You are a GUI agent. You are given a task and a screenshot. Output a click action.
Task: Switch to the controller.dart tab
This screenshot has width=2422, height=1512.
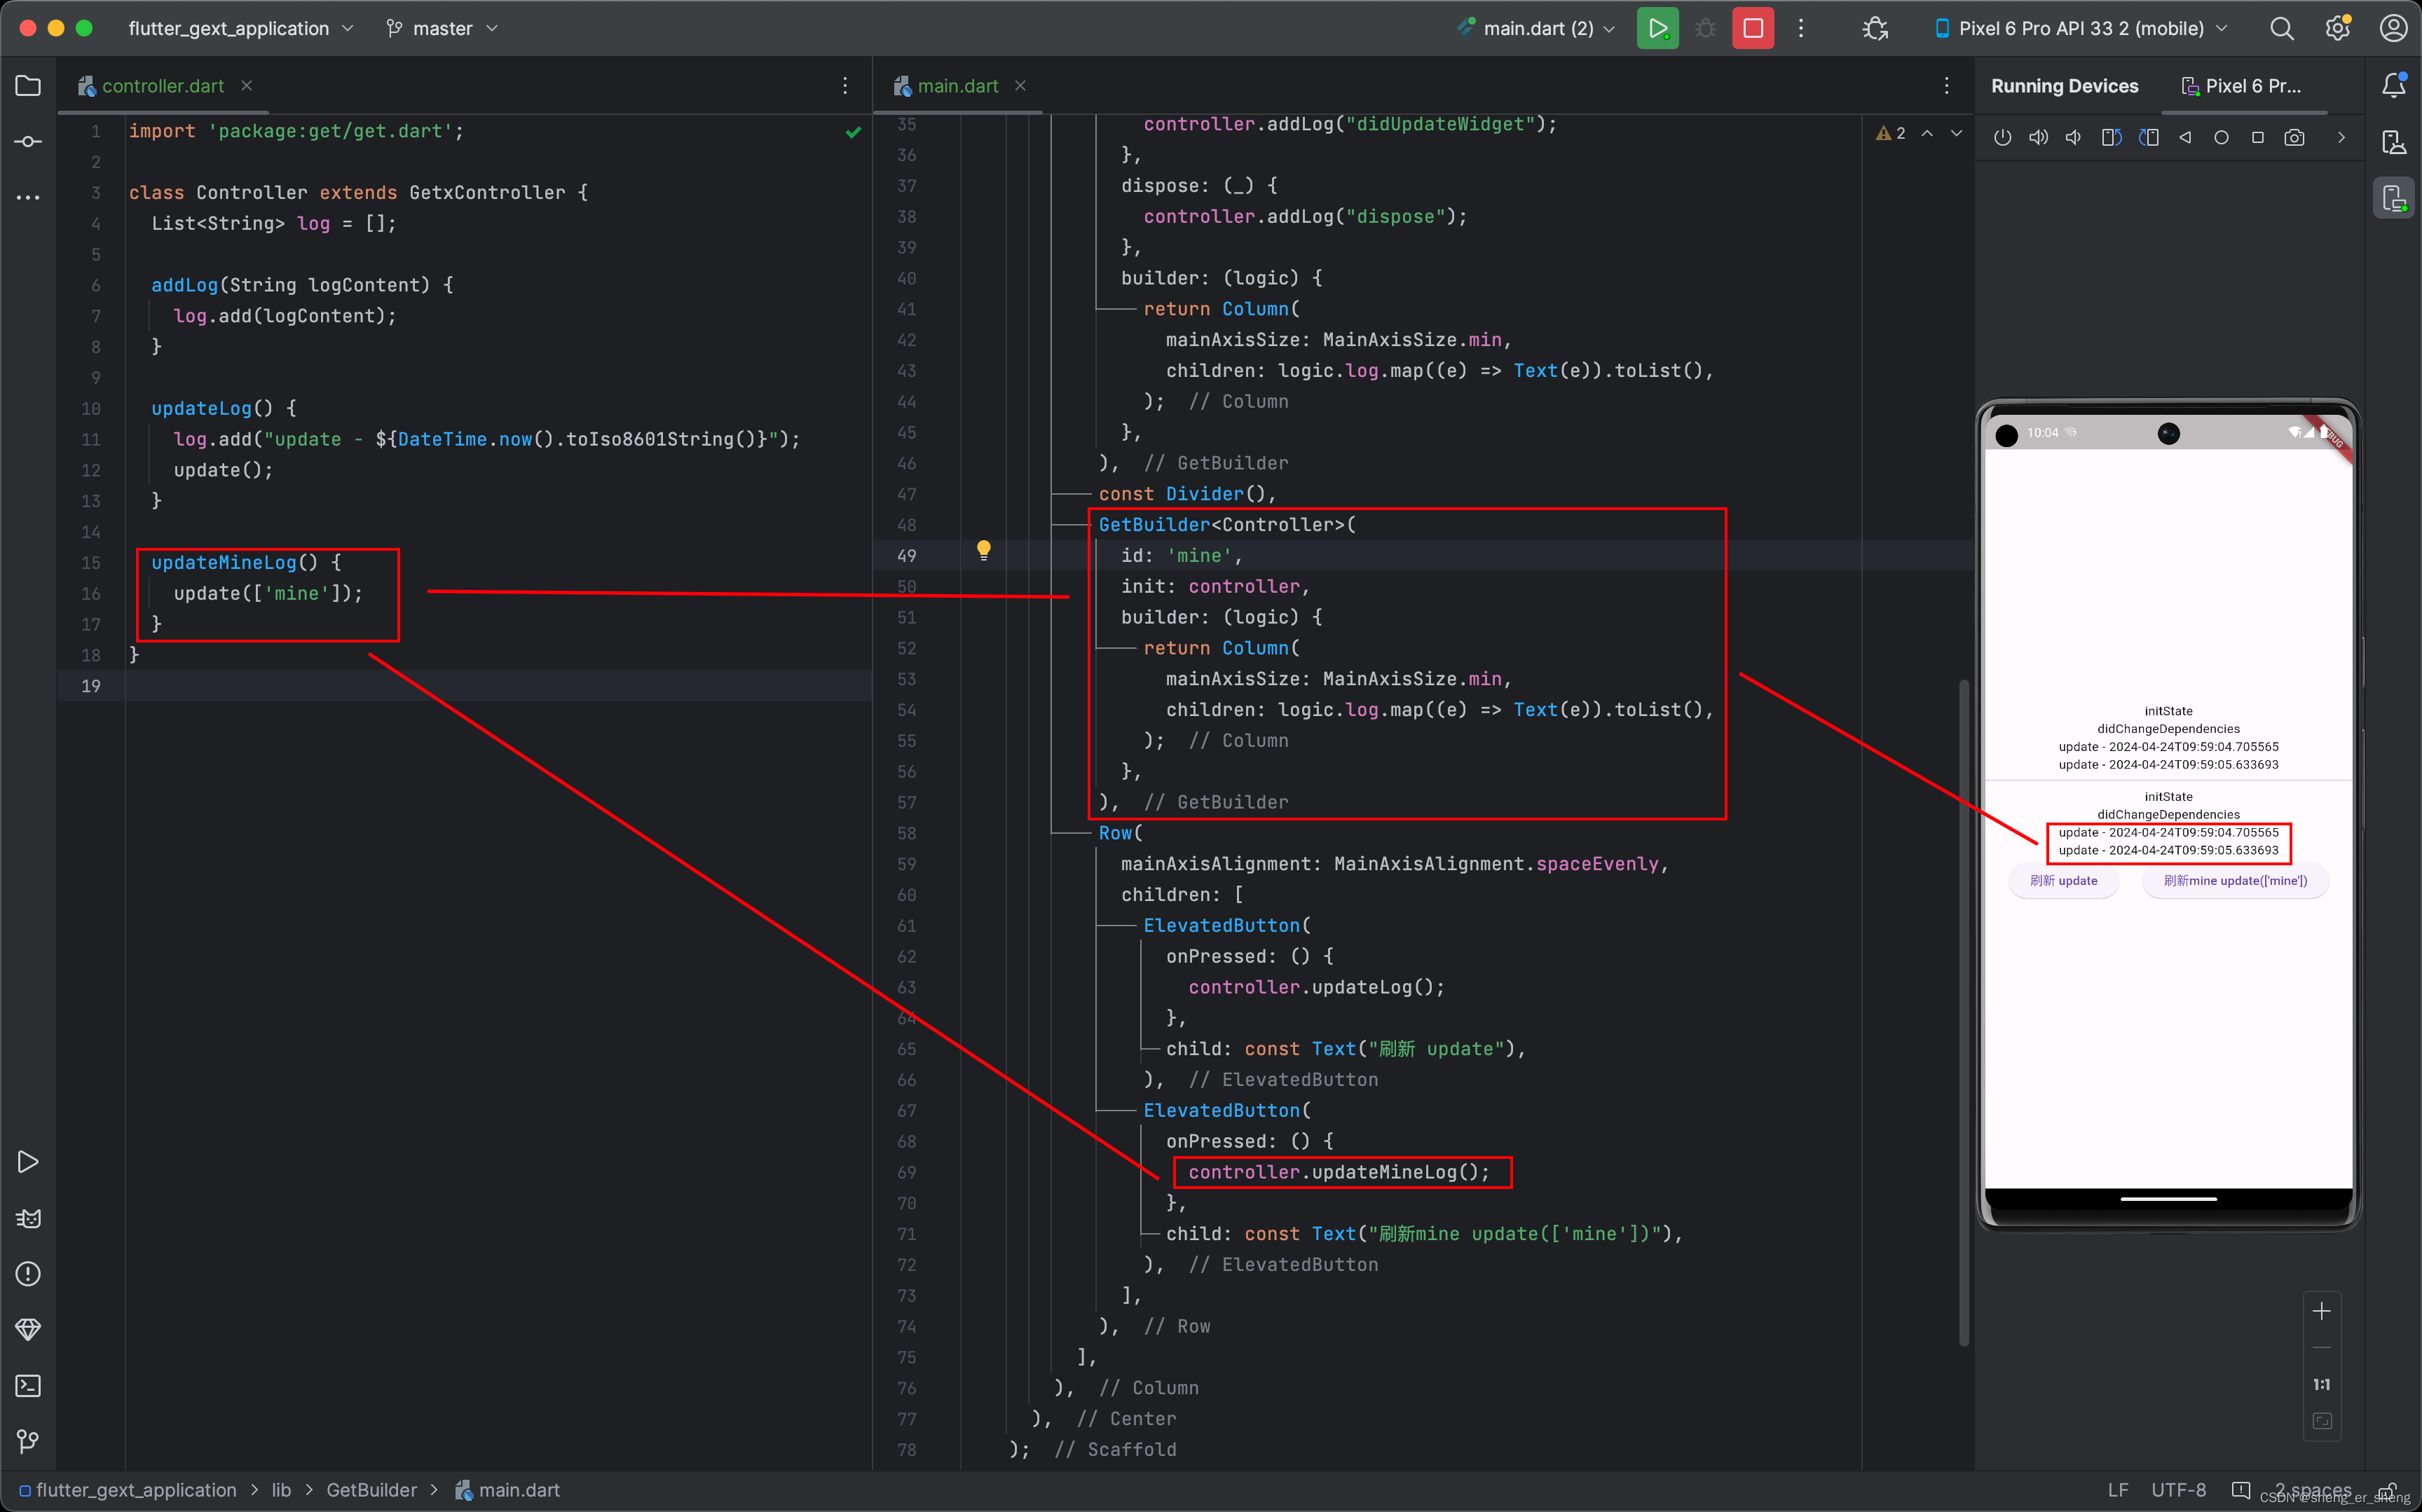tap(162, 85)
